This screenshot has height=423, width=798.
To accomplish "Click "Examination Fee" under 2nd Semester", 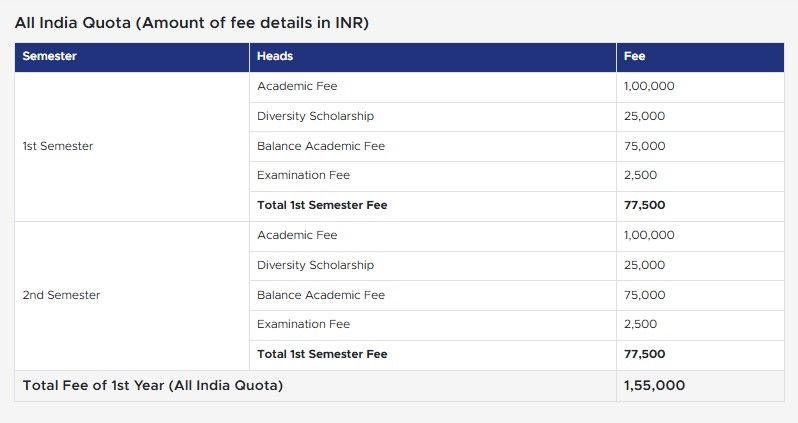I will click(303, 324).
